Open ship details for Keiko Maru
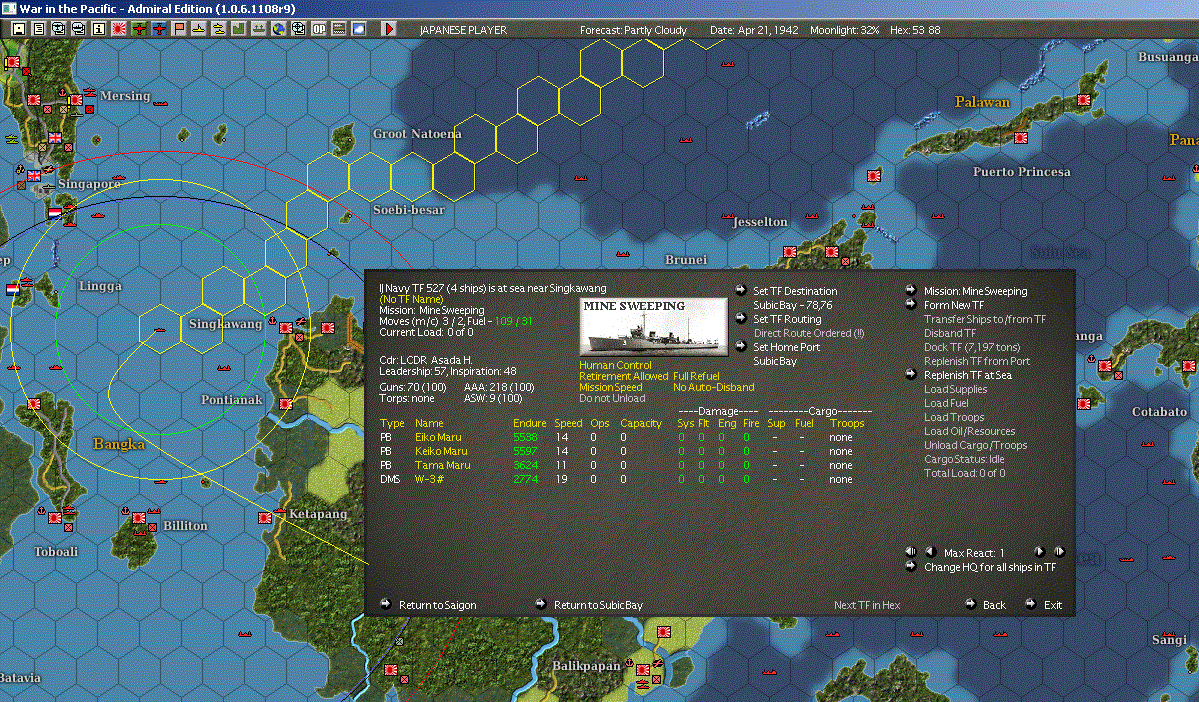This screenshot has width=1199, height=702. (x=441, y=451)
